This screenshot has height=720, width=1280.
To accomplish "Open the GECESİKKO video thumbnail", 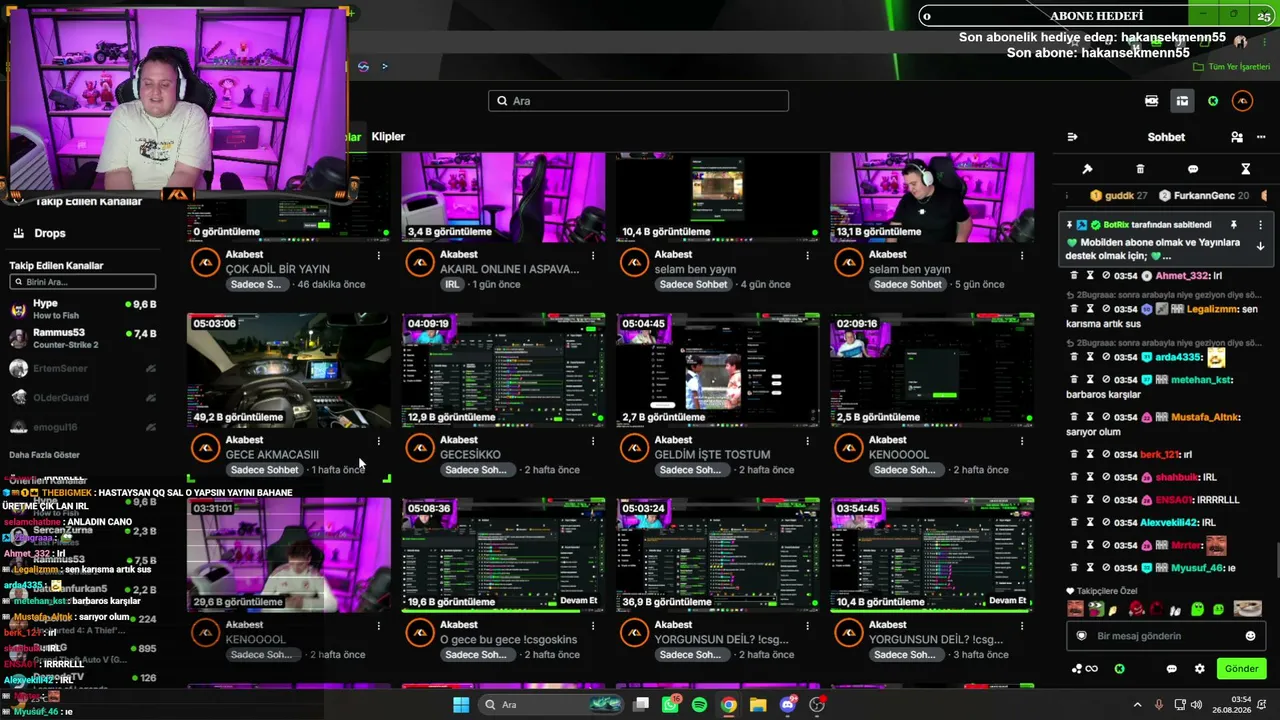I will 503,370.
